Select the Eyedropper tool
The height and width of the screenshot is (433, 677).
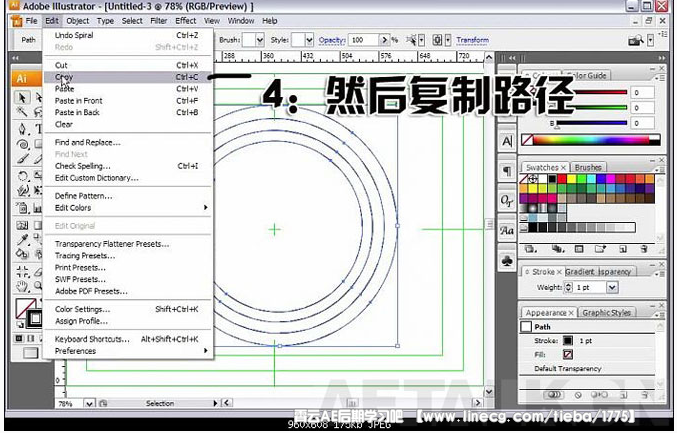pos(22,240)
